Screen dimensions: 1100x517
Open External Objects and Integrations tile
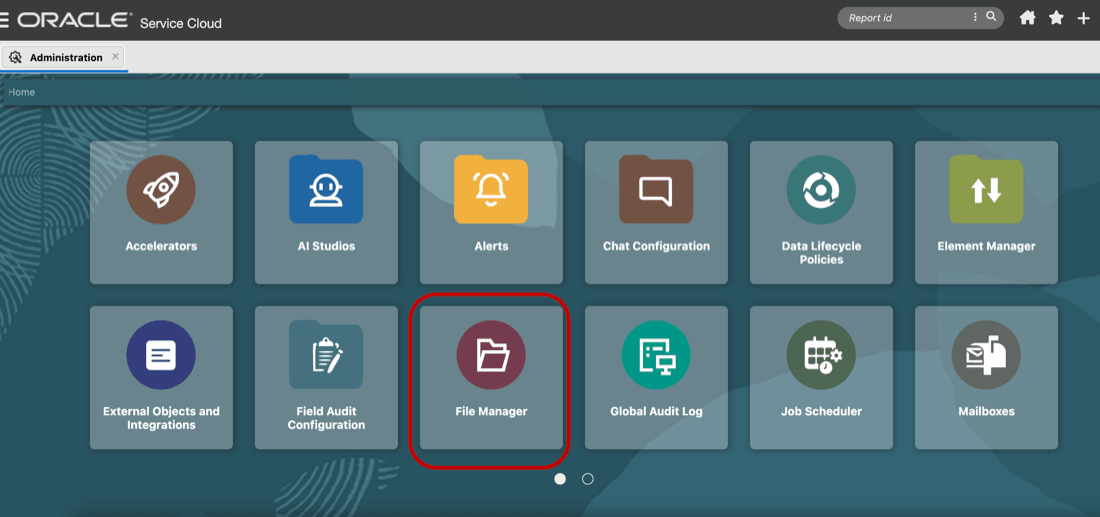click(161, 377)
